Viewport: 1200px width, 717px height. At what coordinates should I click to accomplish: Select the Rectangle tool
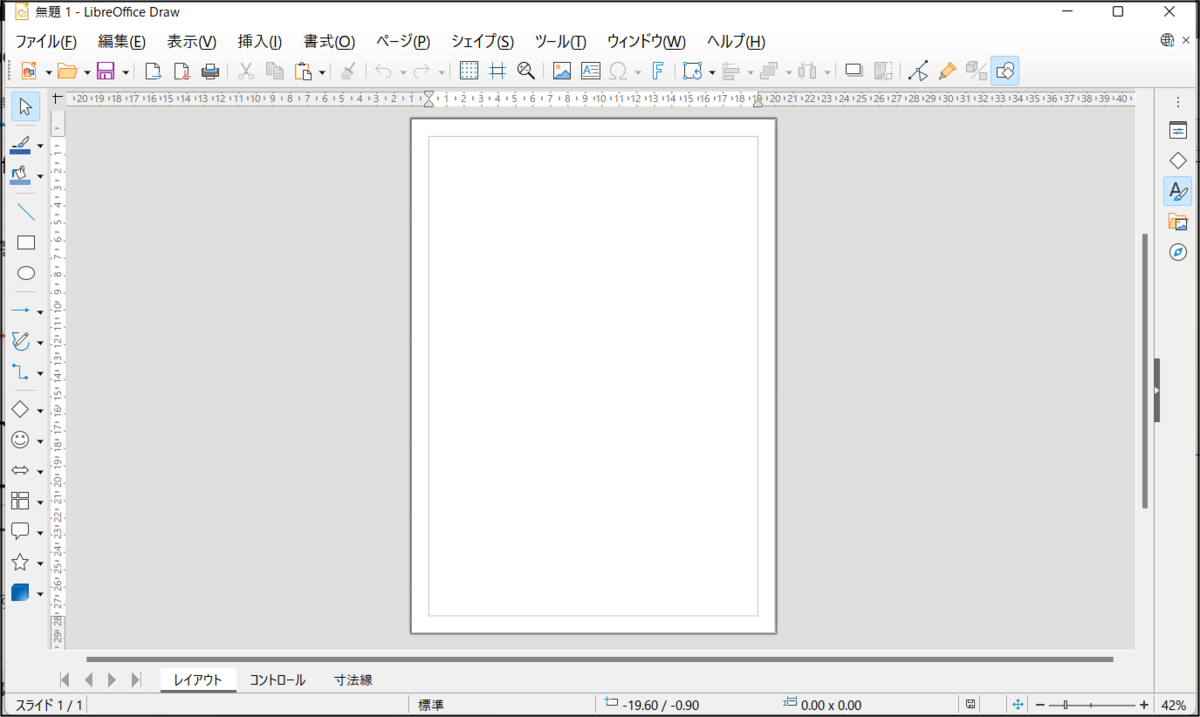pyautogui.click(x=26, y=242)
